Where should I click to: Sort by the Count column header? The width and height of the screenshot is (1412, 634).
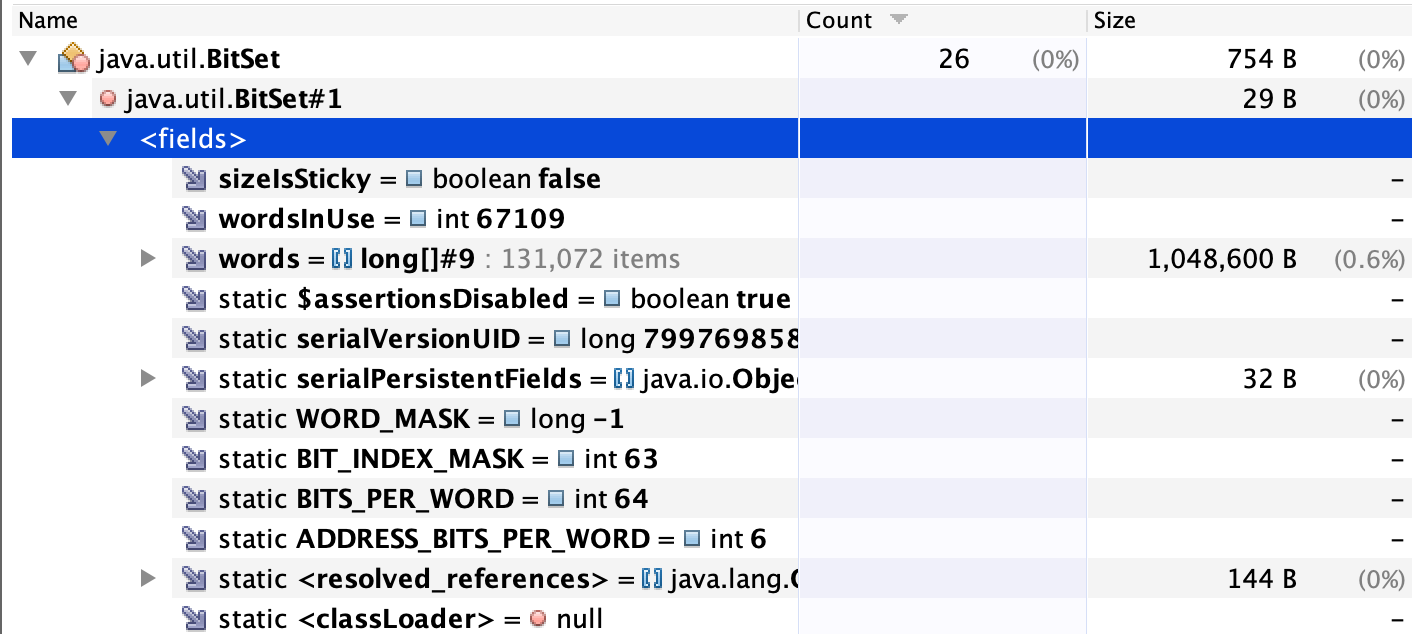click(840, 20)
